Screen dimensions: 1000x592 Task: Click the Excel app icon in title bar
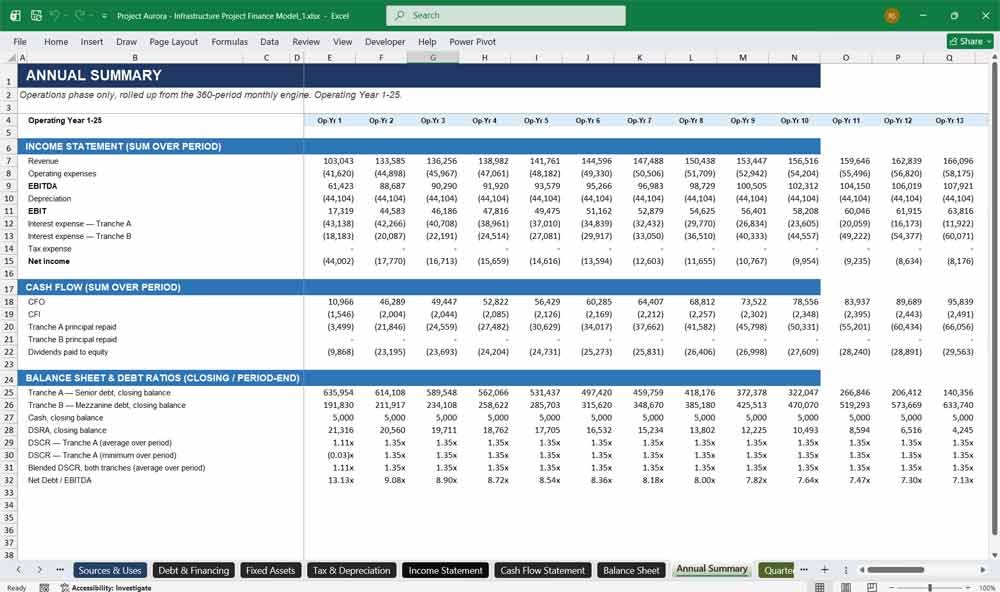[15, 15]
